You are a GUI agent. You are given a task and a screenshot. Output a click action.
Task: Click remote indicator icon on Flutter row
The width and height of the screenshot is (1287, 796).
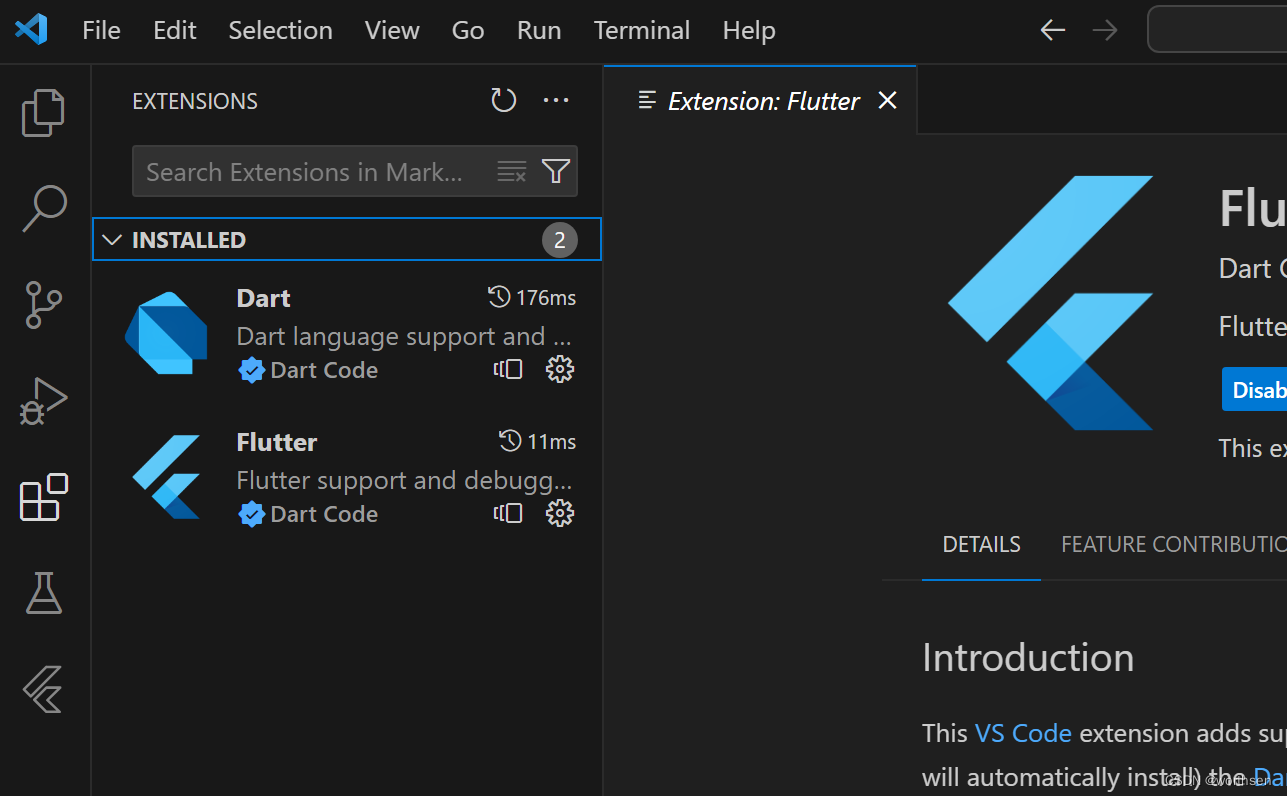508,513
